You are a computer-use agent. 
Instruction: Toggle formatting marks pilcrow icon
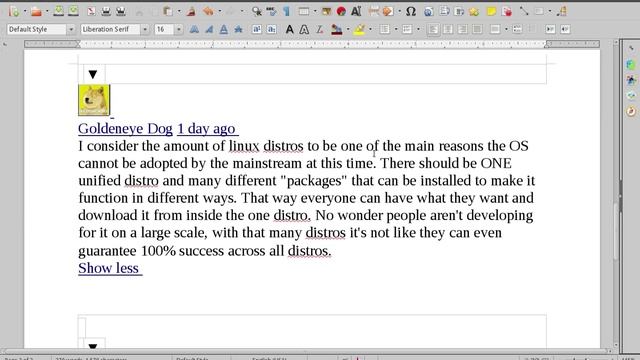point(287,11)
